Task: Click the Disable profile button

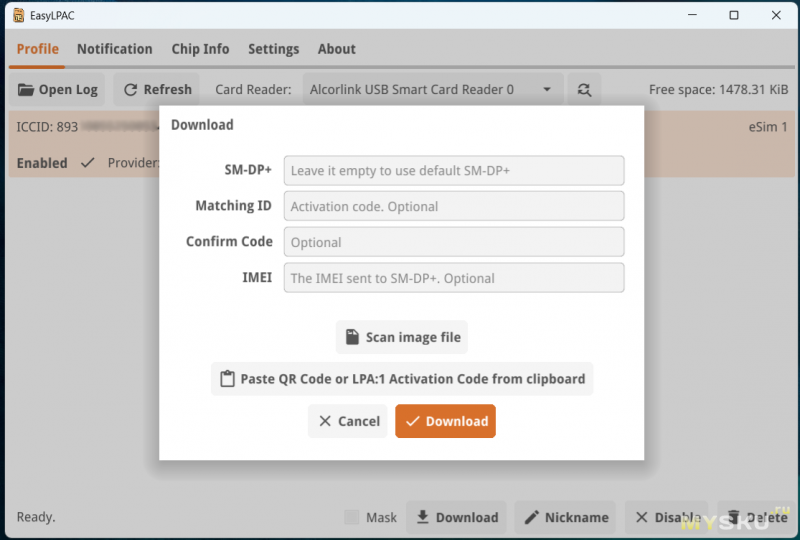Action: (x=666, y=517)
